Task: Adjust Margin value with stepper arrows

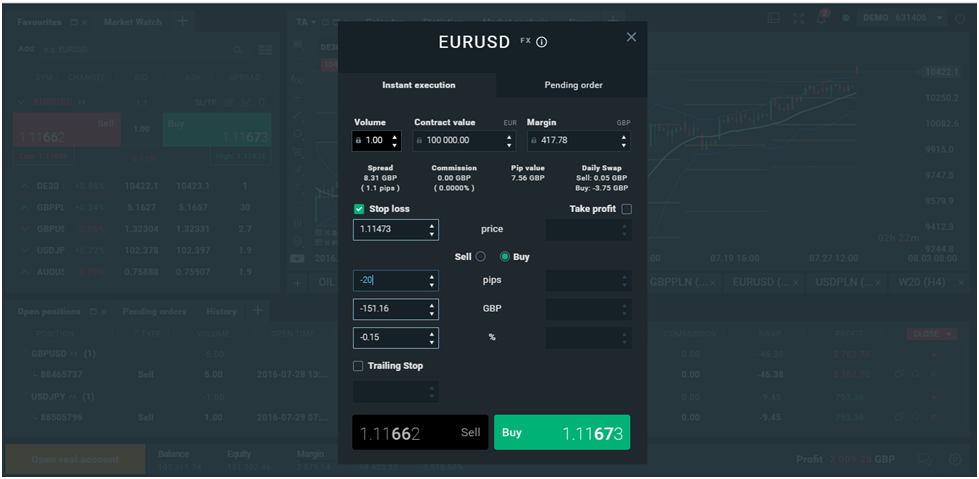Action: [x=624, y=141]
